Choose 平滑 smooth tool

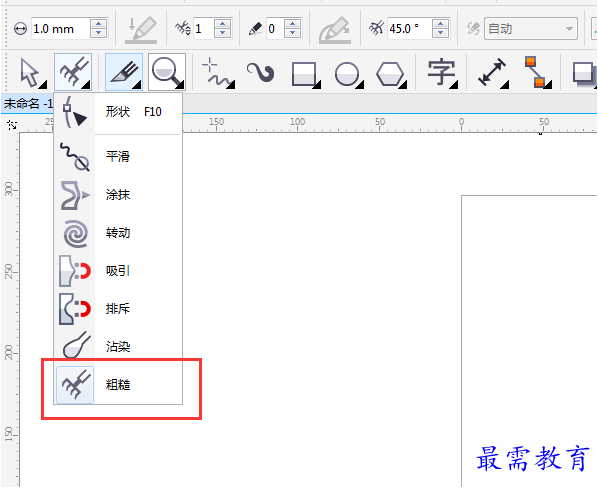pos(118,156)
